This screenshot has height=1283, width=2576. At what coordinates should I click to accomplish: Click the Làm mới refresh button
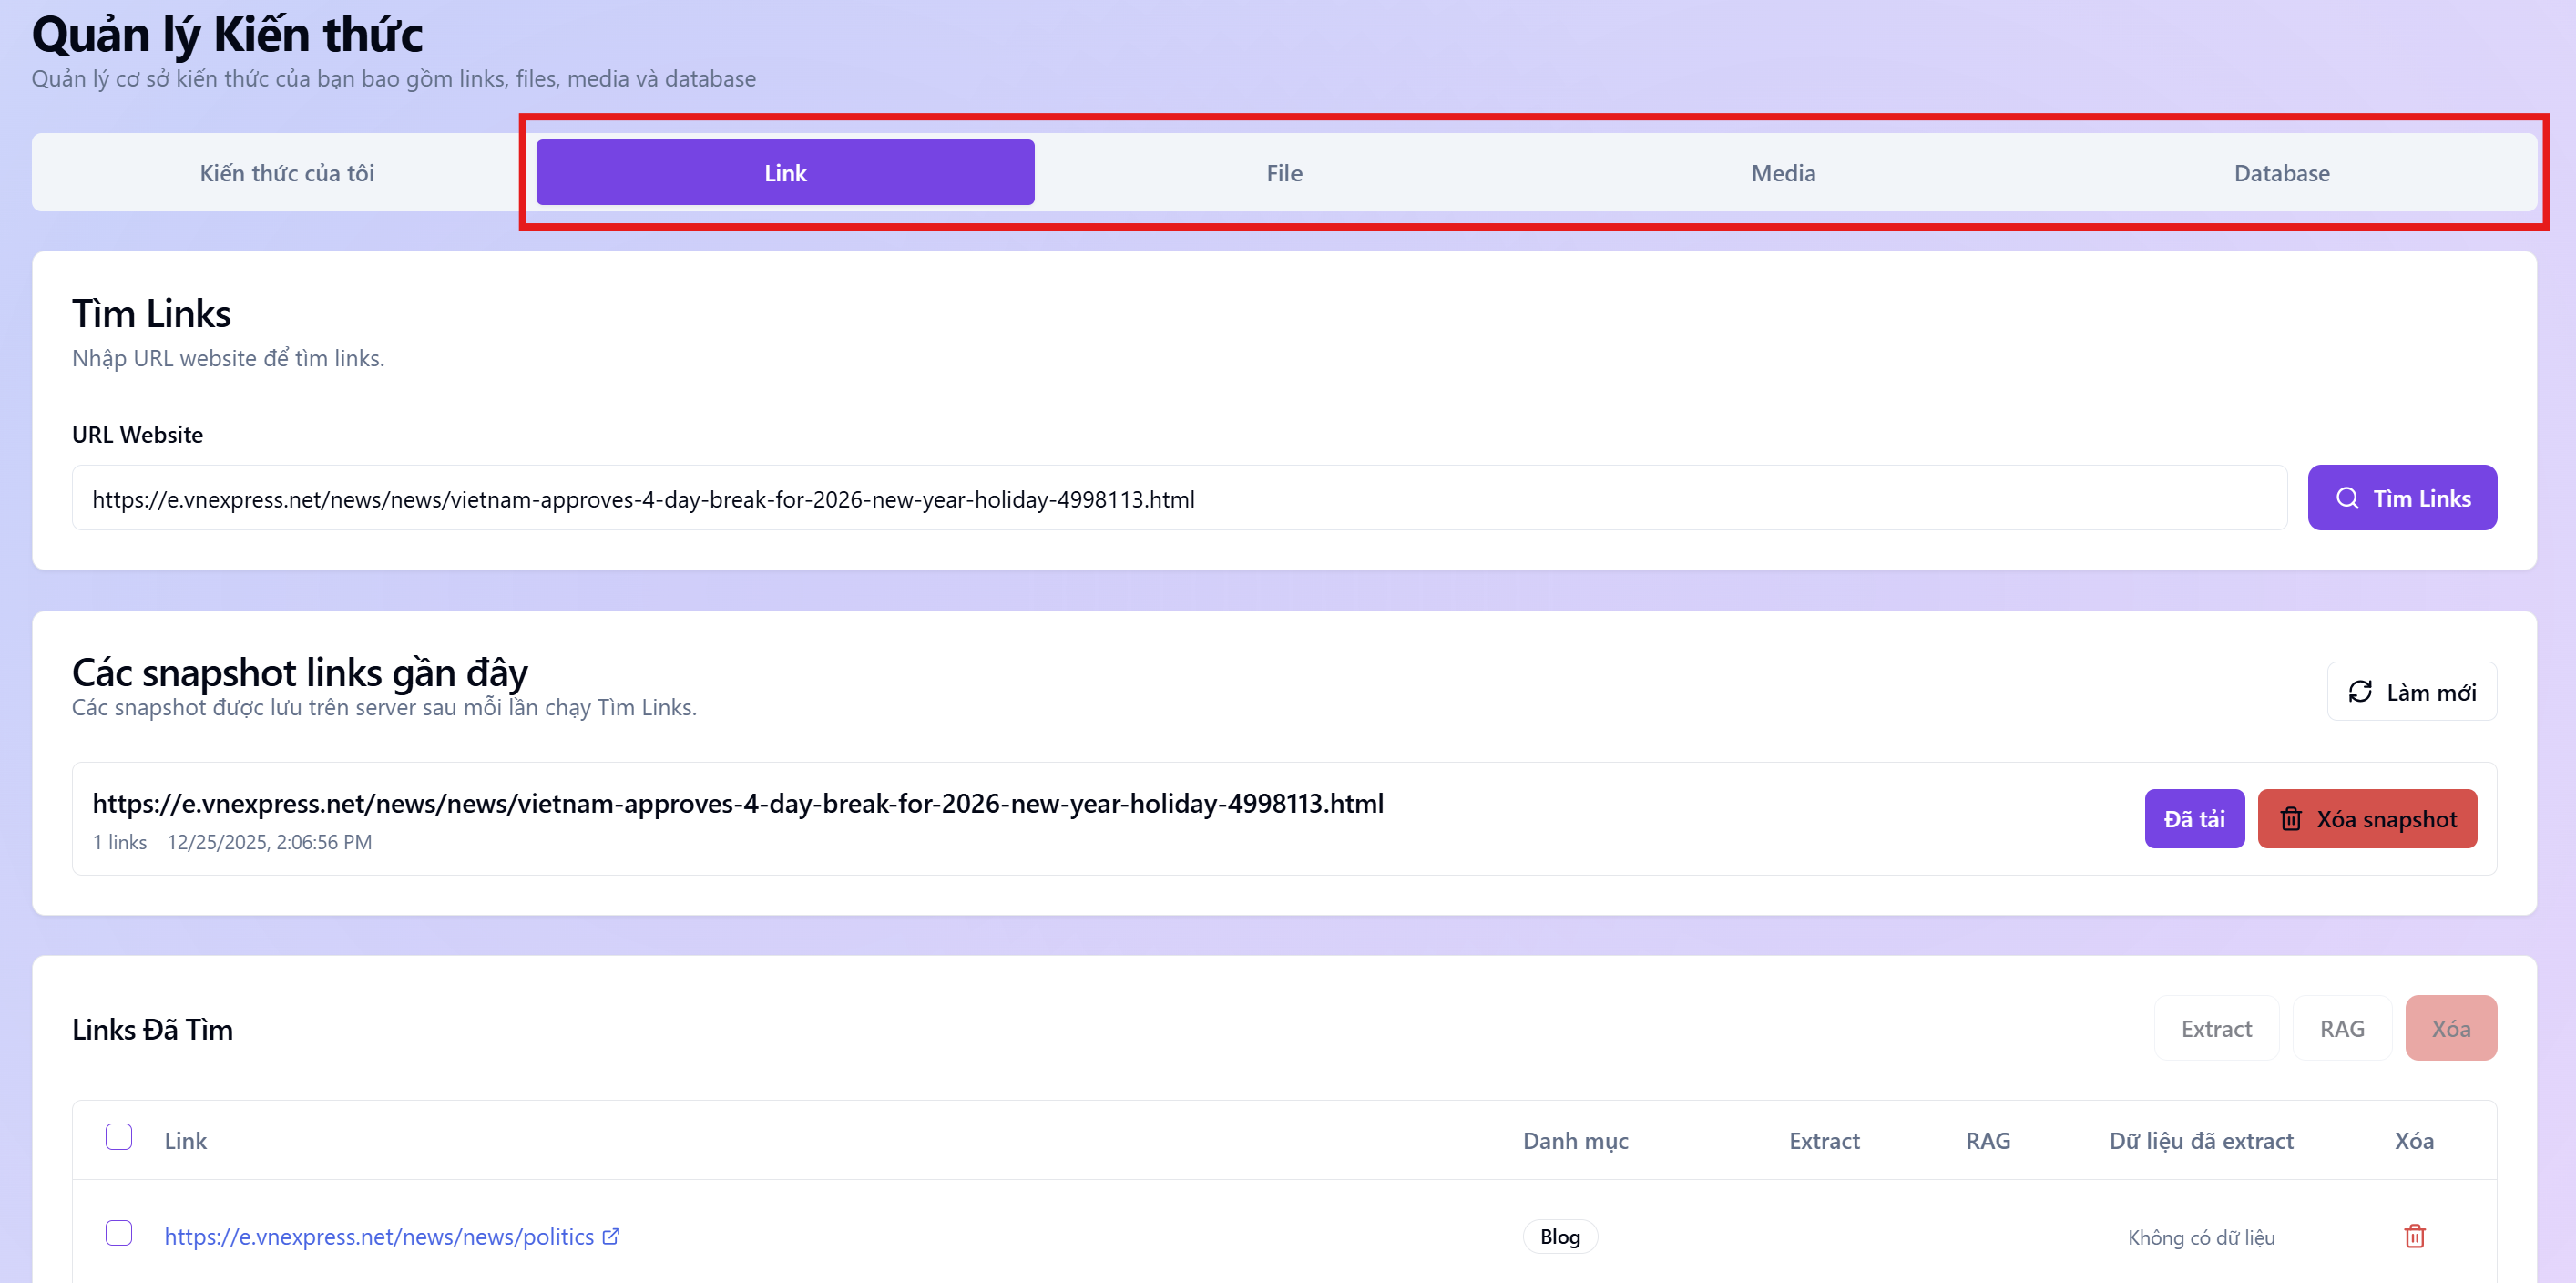coord(2411,691)
